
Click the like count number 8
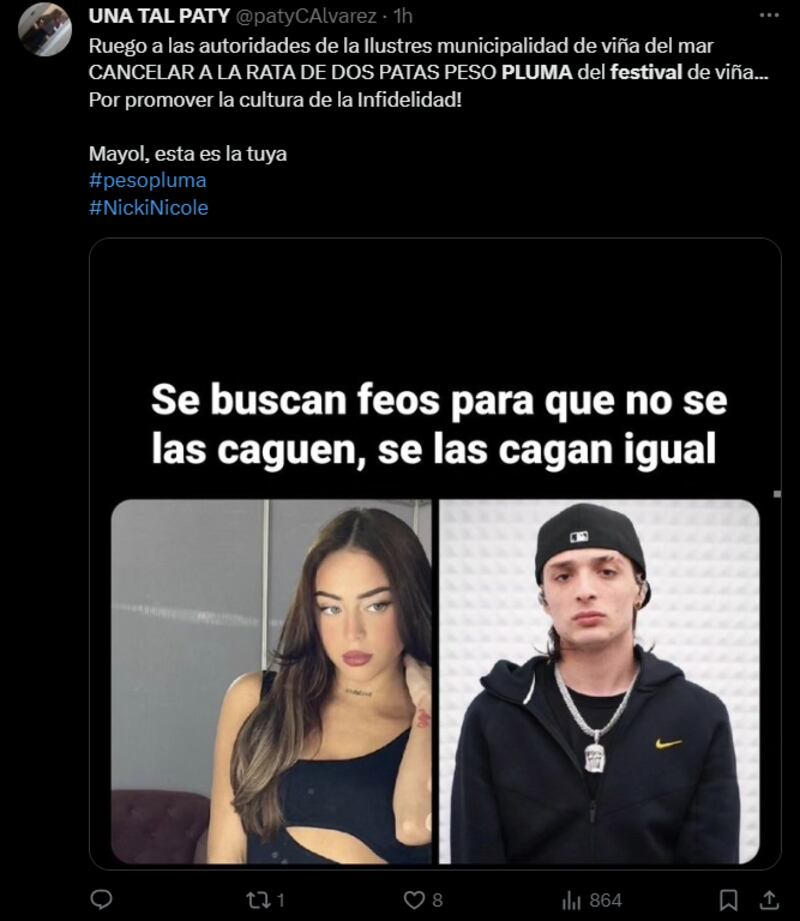tap(438, 900)
